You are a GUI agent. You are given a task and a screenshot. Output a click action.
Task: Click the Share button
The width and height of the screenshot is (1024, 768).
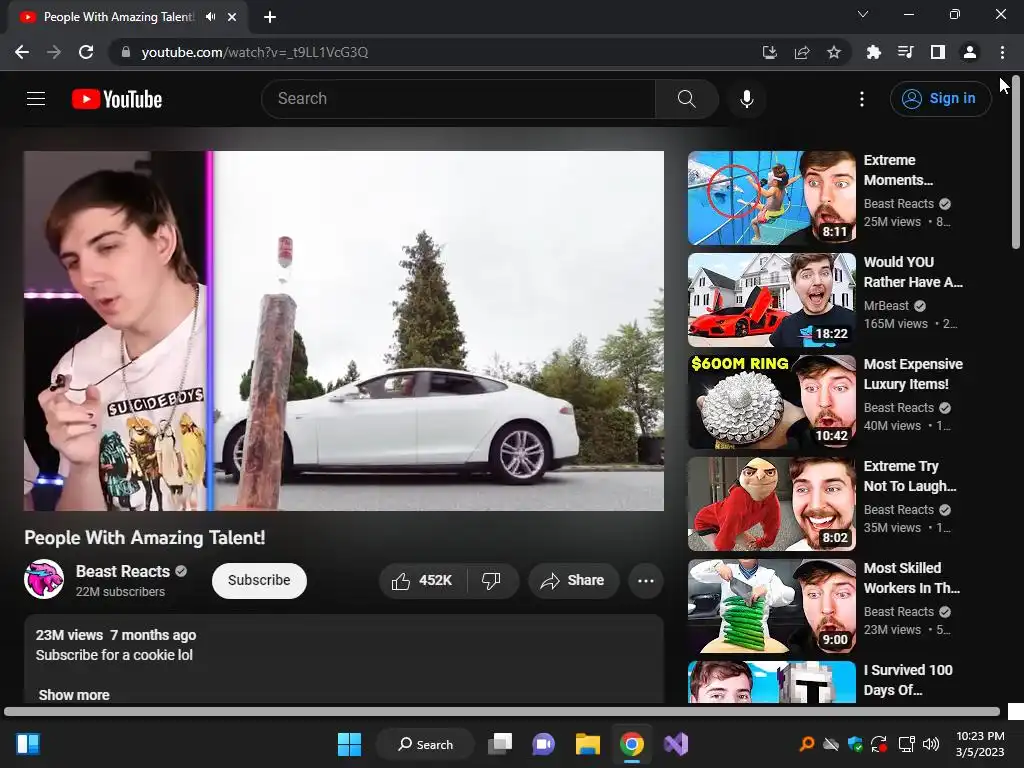click(x=573, y=581)
